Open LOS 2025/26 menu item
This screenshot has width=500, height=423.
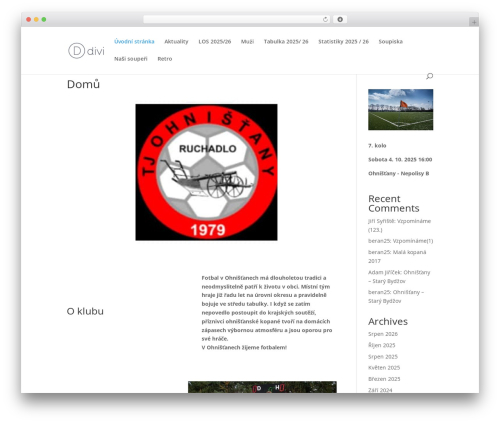pos(215,41)
